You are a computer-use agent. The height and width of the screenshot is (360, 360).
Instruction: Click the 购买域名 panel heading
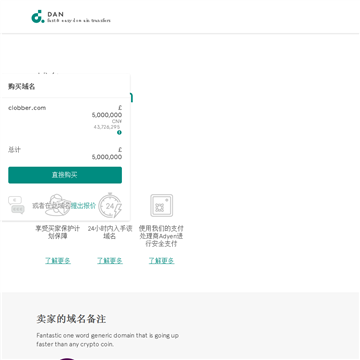coord(22,87)
